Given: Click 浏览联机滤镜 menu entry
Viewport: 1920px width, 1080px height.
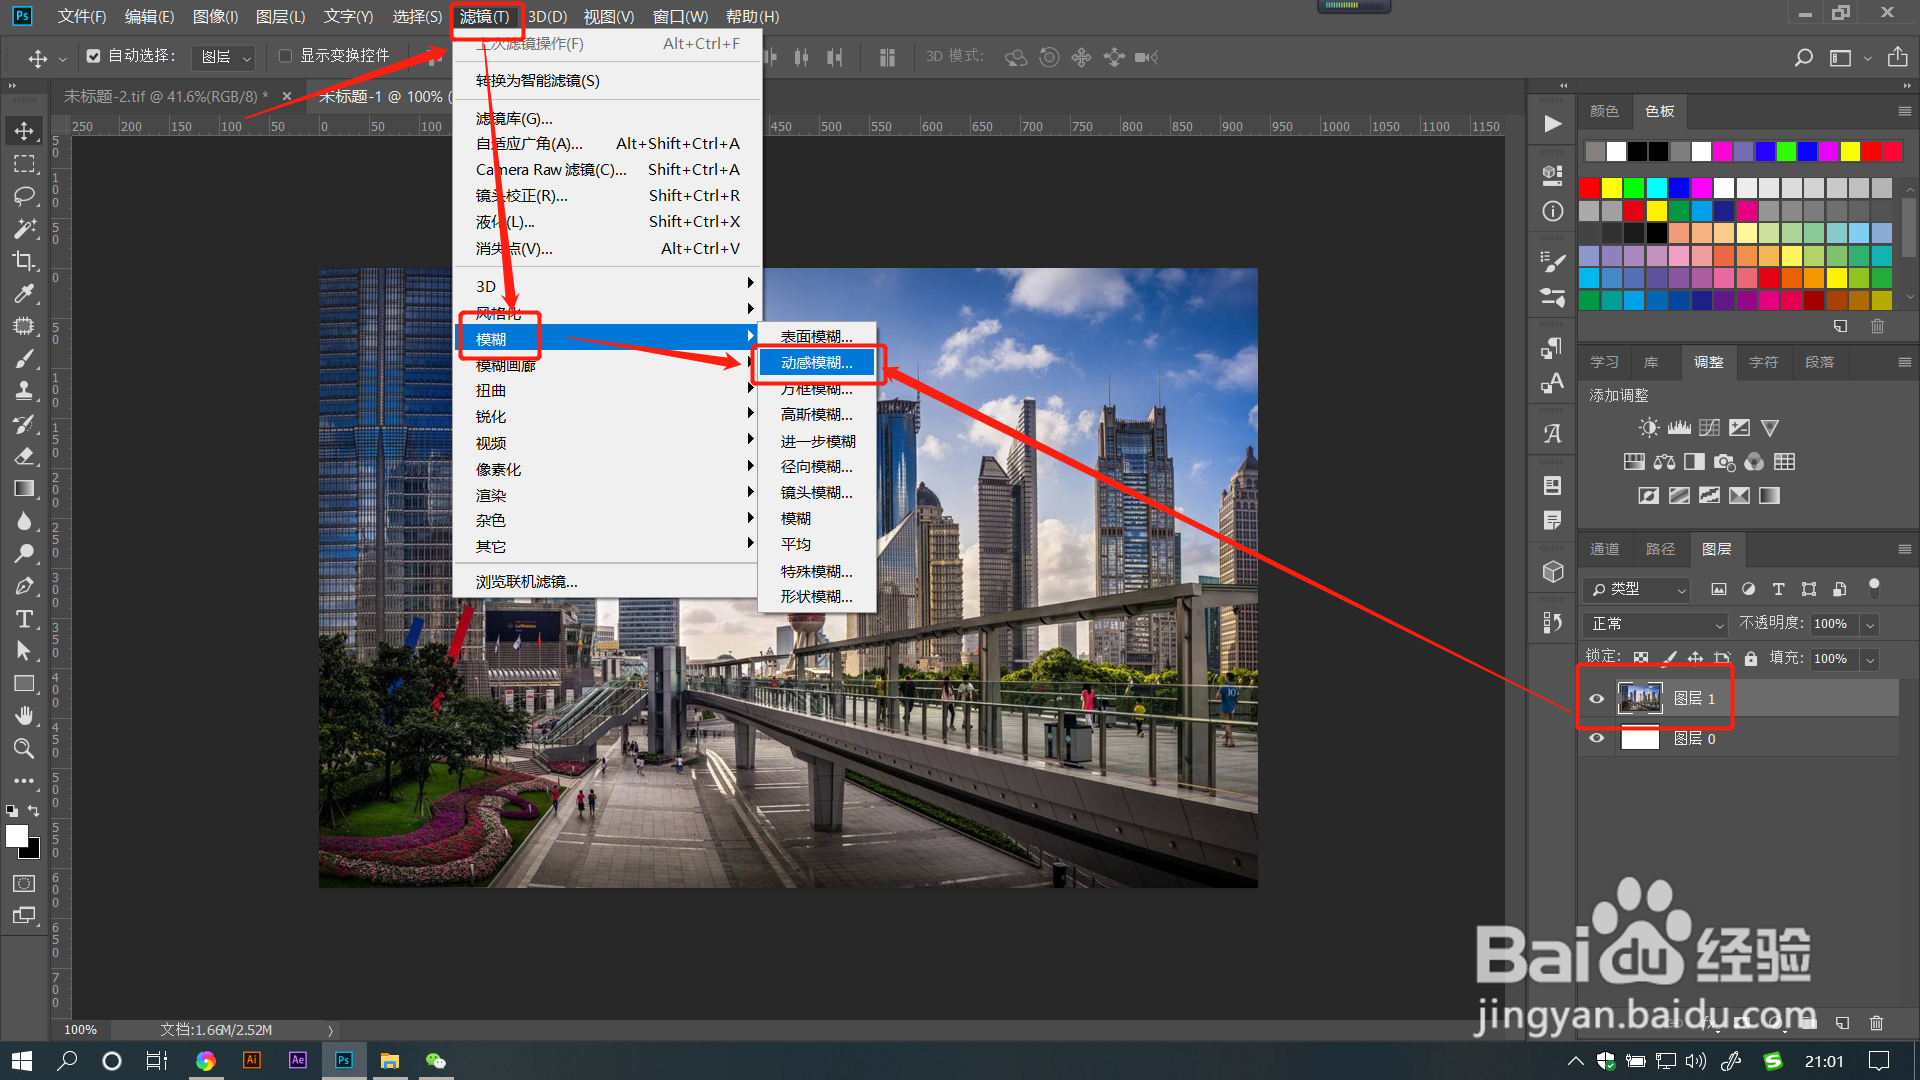Looking at the screenshot, I should pos(526,582).
